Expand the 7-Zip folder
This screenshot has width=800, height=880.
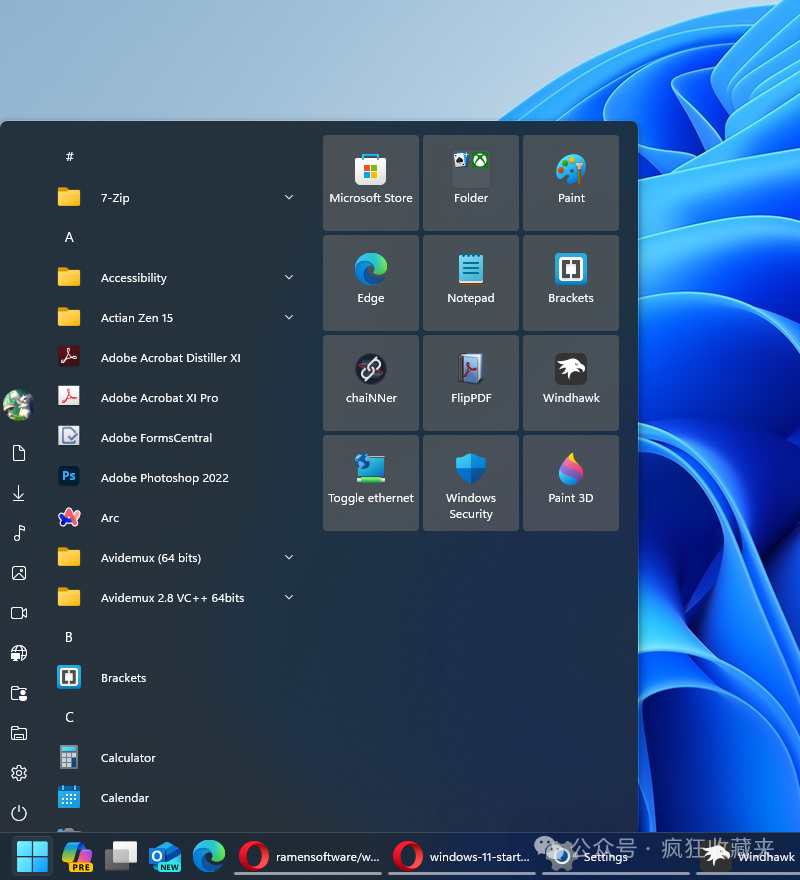click(288, 197)
